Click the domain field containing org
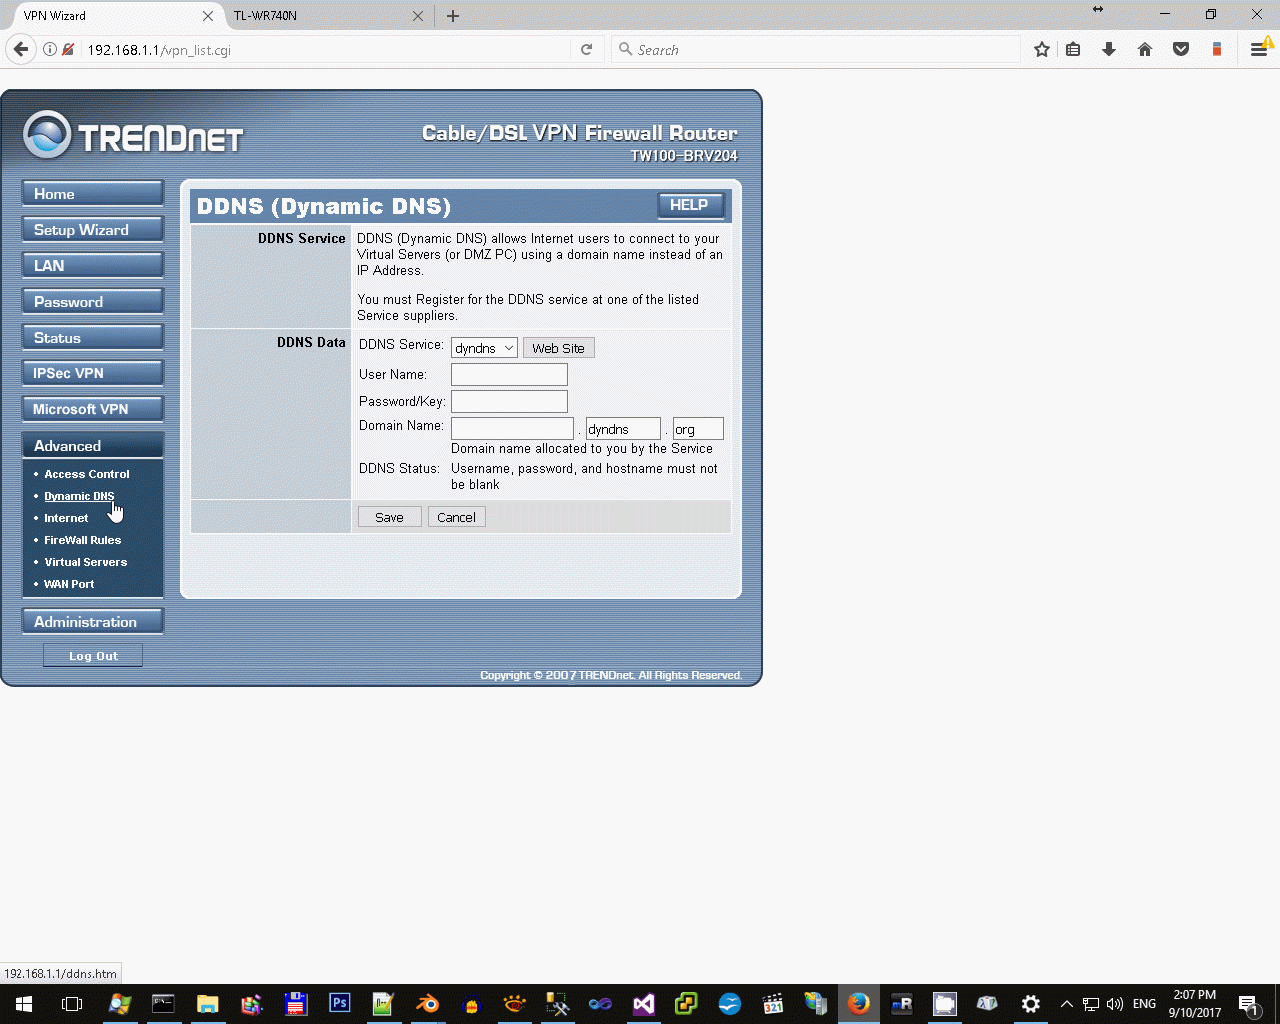Viewport: 1280px width, 1024px height. click(x=698, y=429)
